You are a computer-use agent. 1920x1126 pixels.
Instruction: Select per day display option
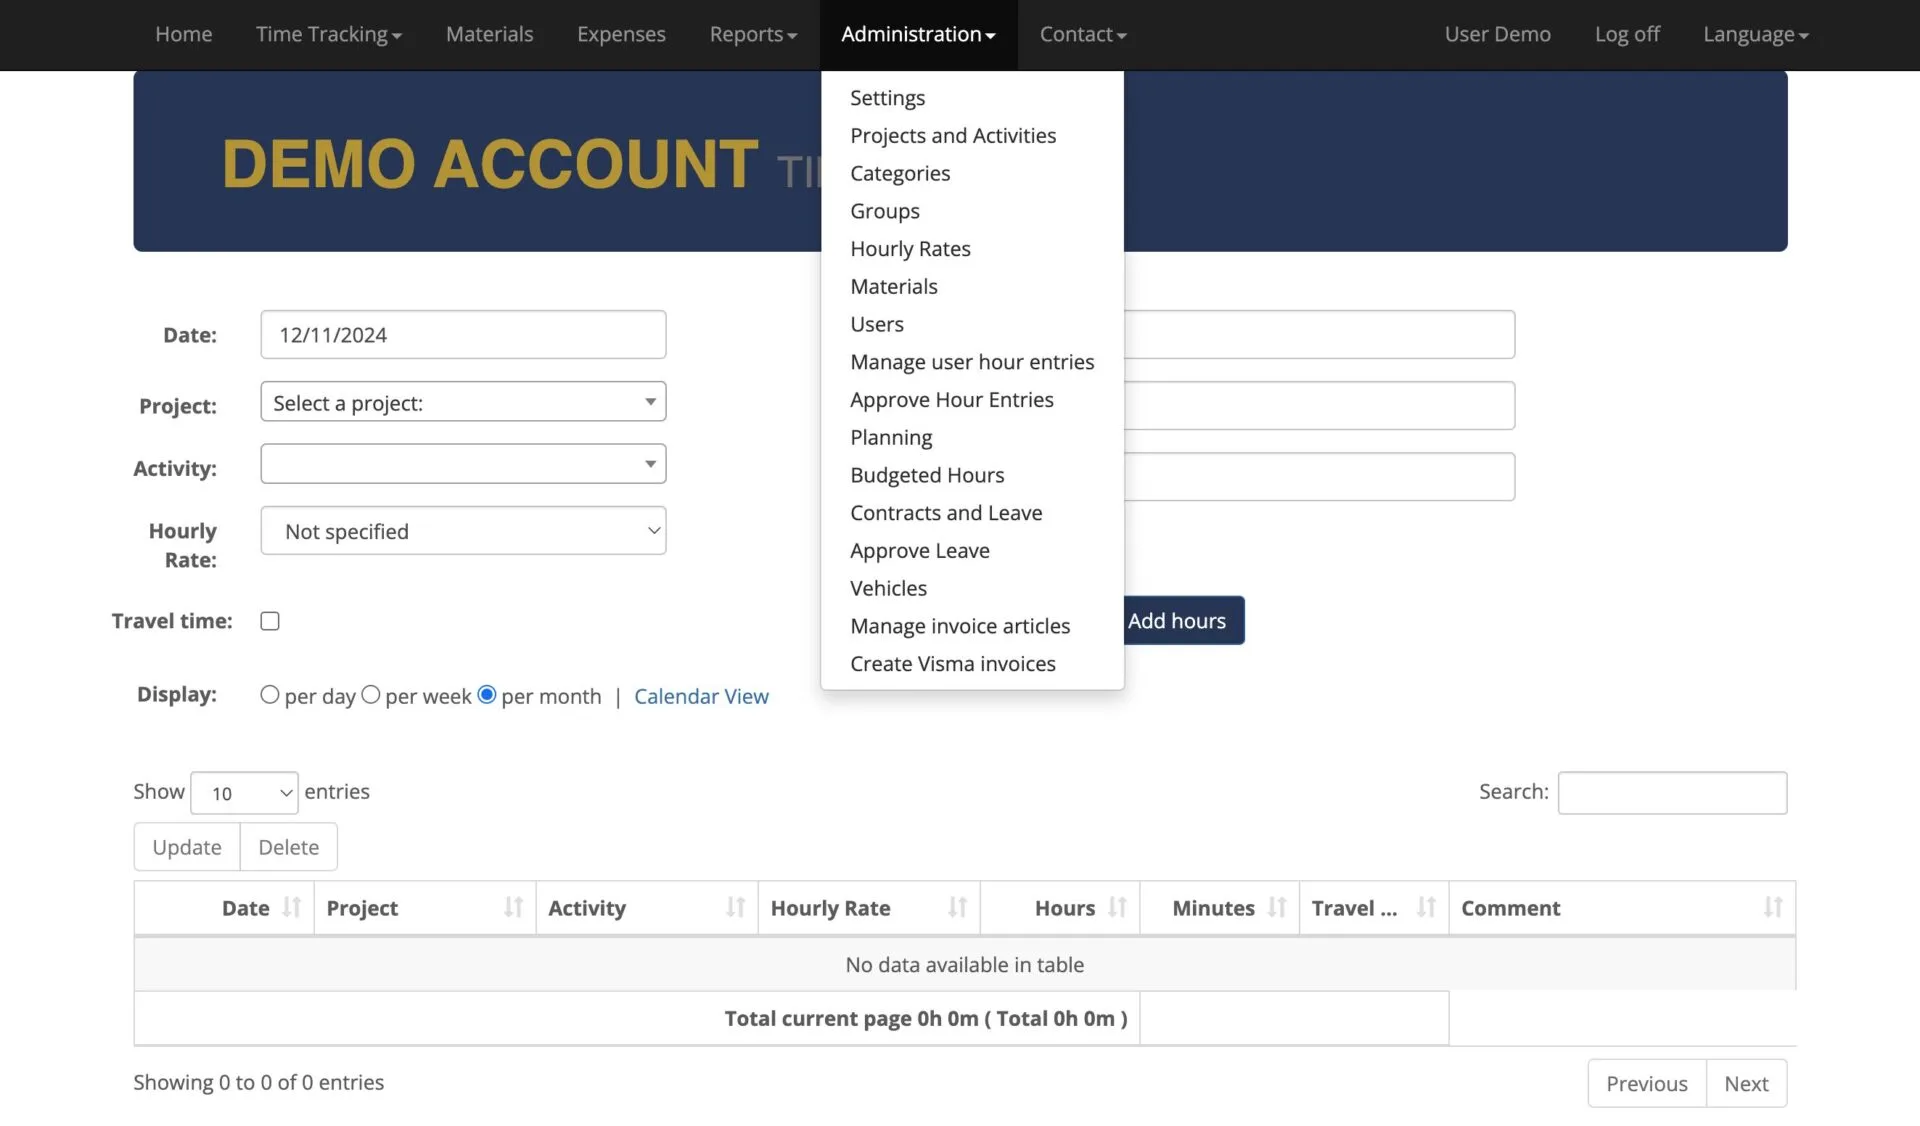tap(270, 694)
